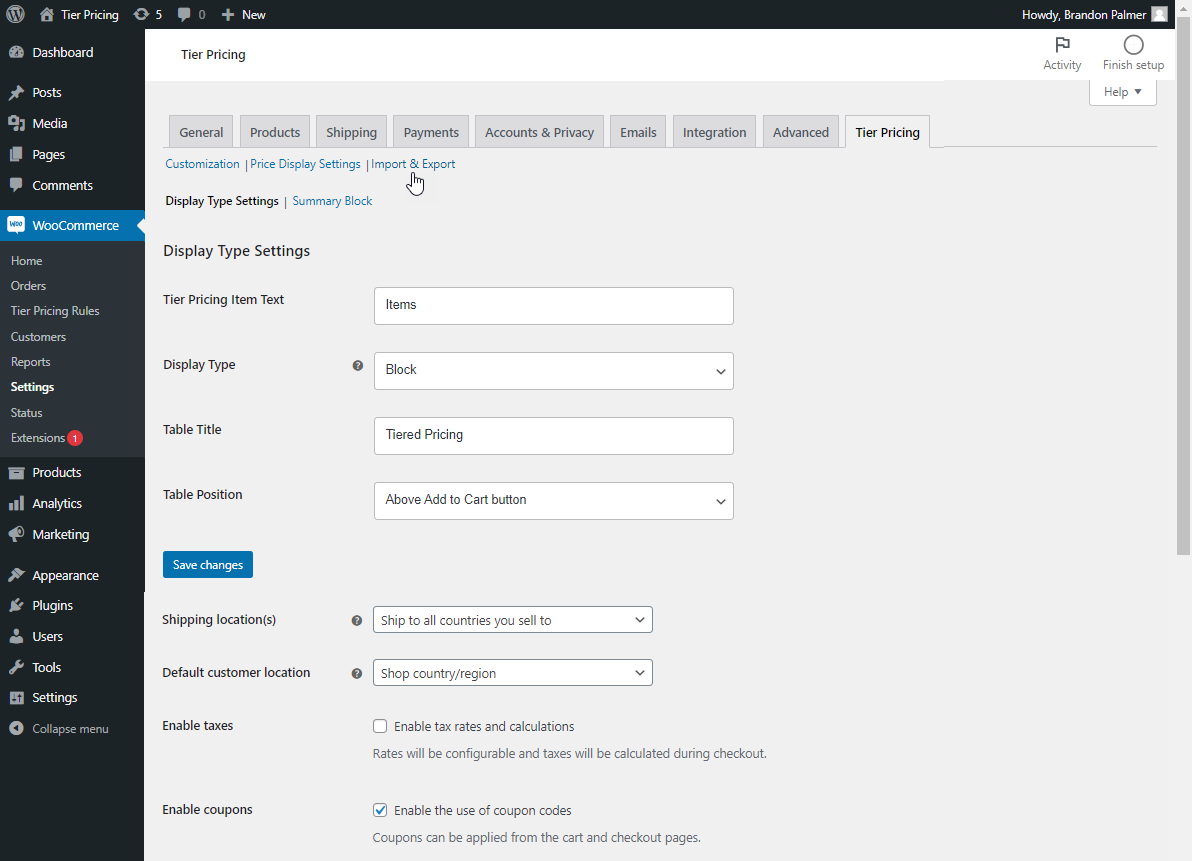Click the Display Type help tooltip icon
The image size is (1192, 861).
click(x=357, y=366)
